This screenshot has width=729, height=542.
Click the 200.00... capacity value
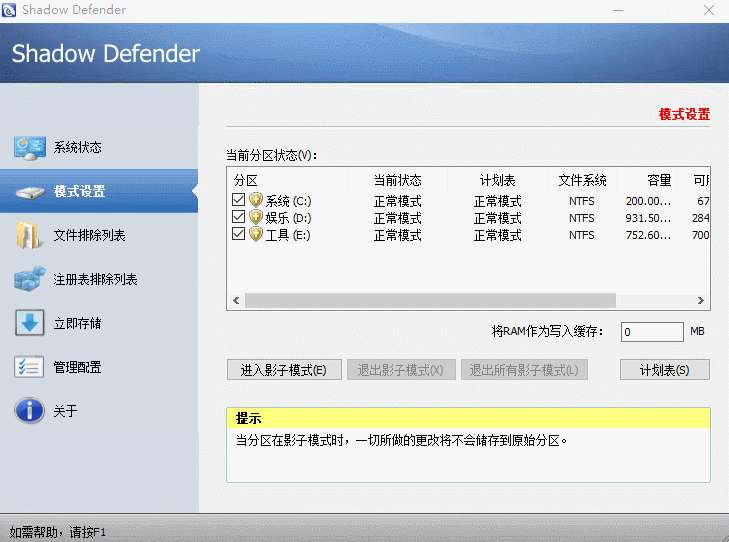tap(648, 201)
